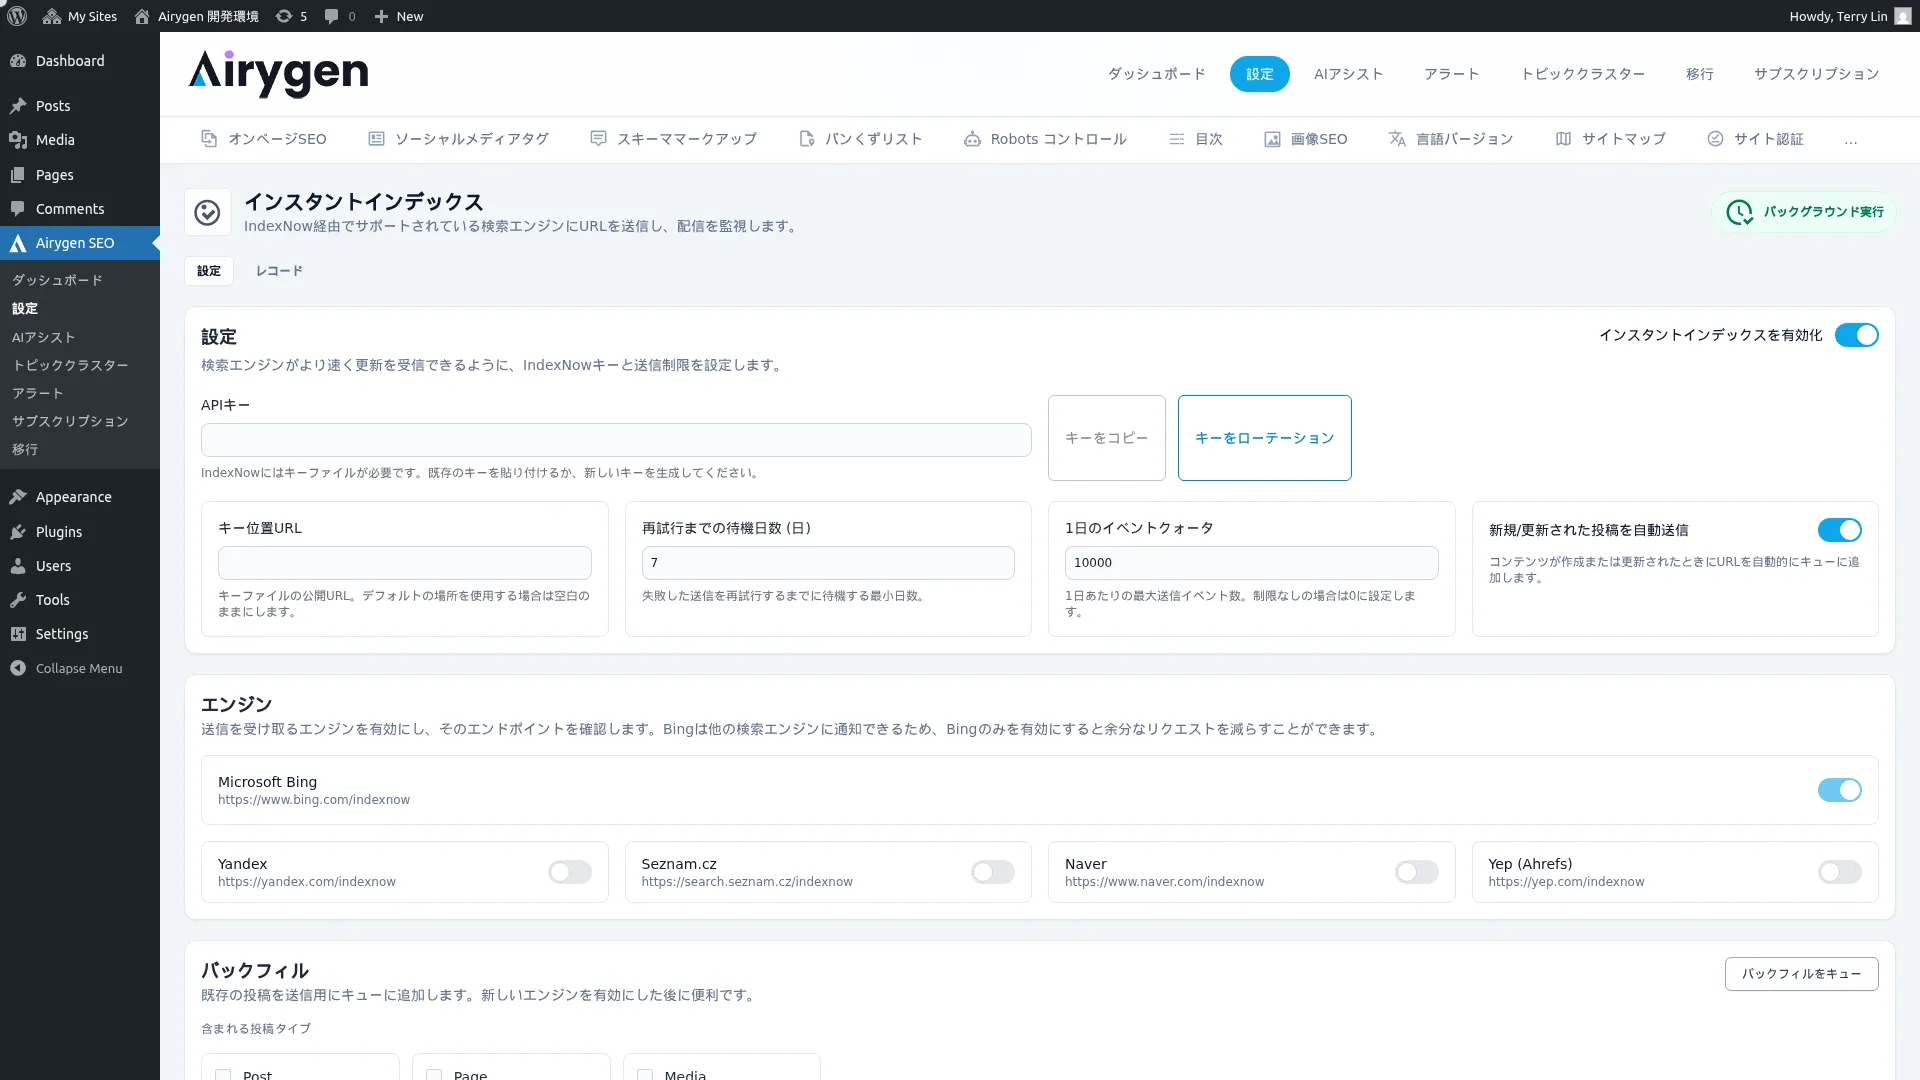The image size is (1920, 1080).
Task: Switch to the 設定 sub-tab
Action: click(208, 271)
